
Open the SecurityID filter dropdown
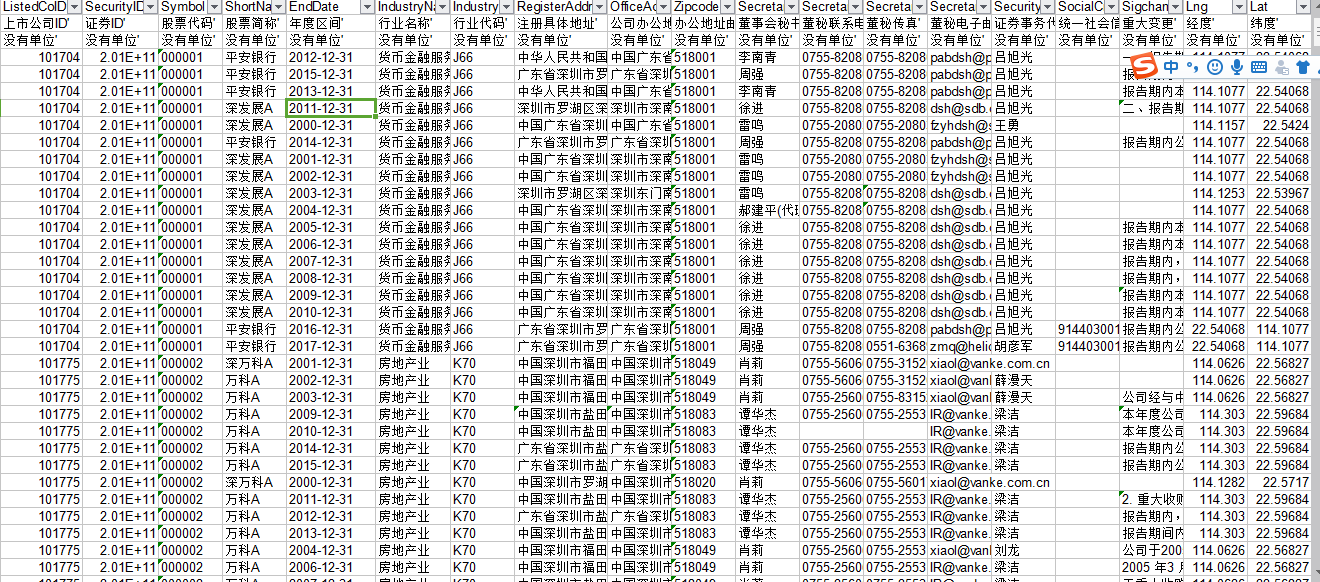(x=151, y=7)
